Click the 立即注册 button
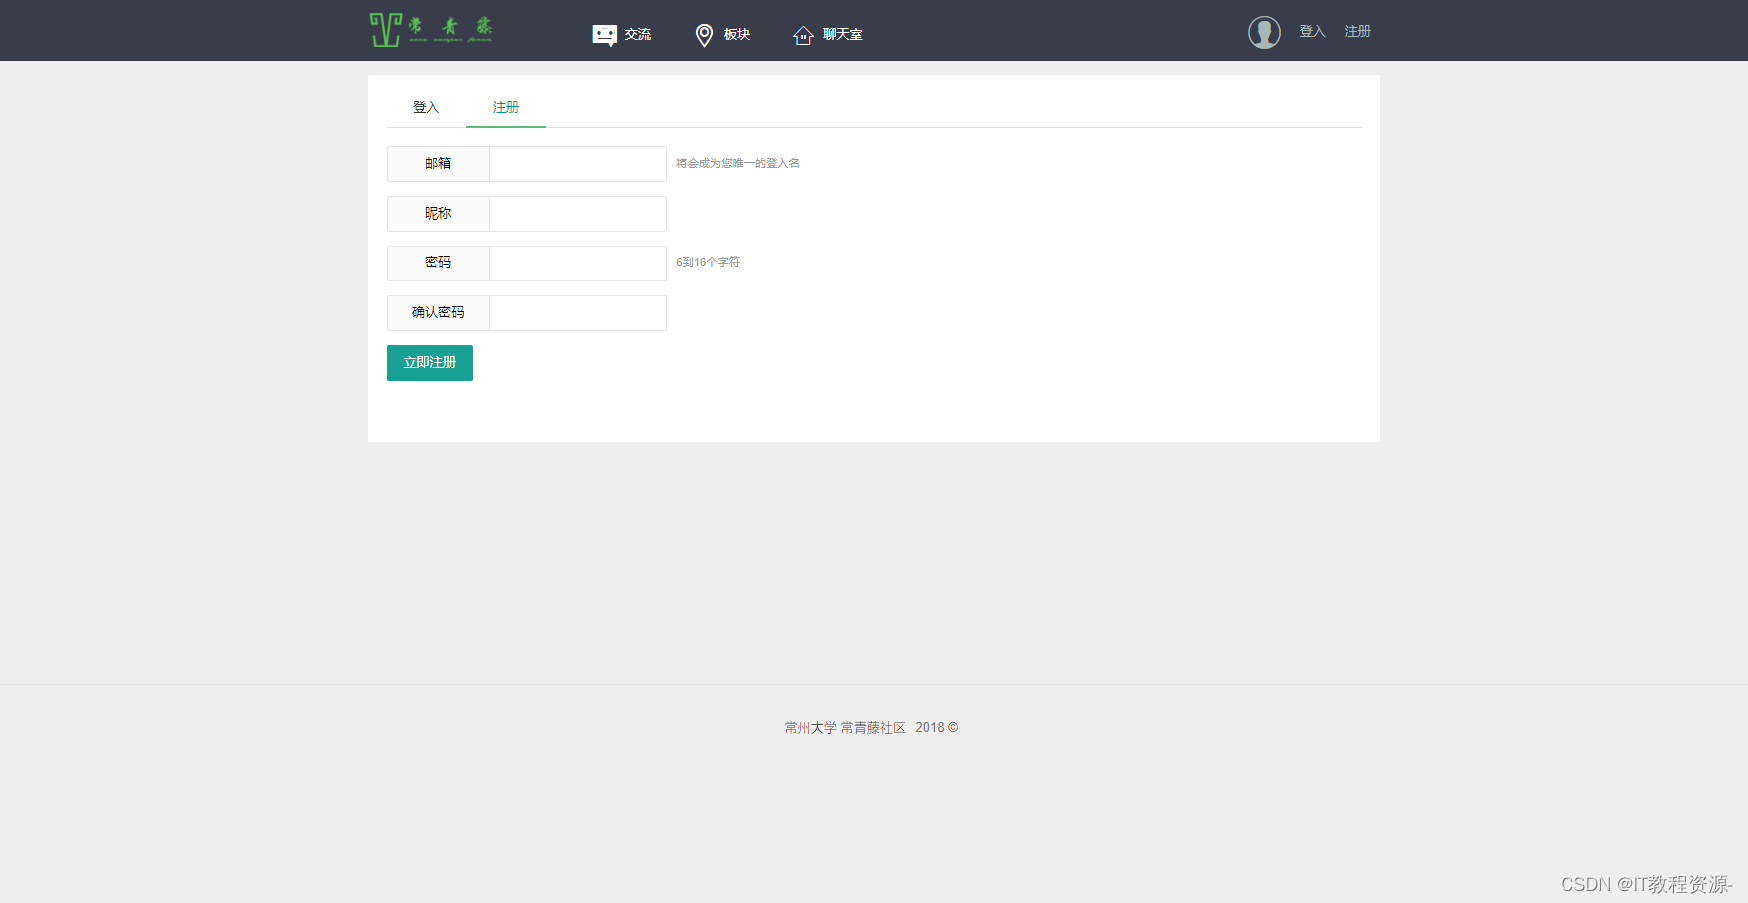The image size is (1748, 903). point(430,363)
